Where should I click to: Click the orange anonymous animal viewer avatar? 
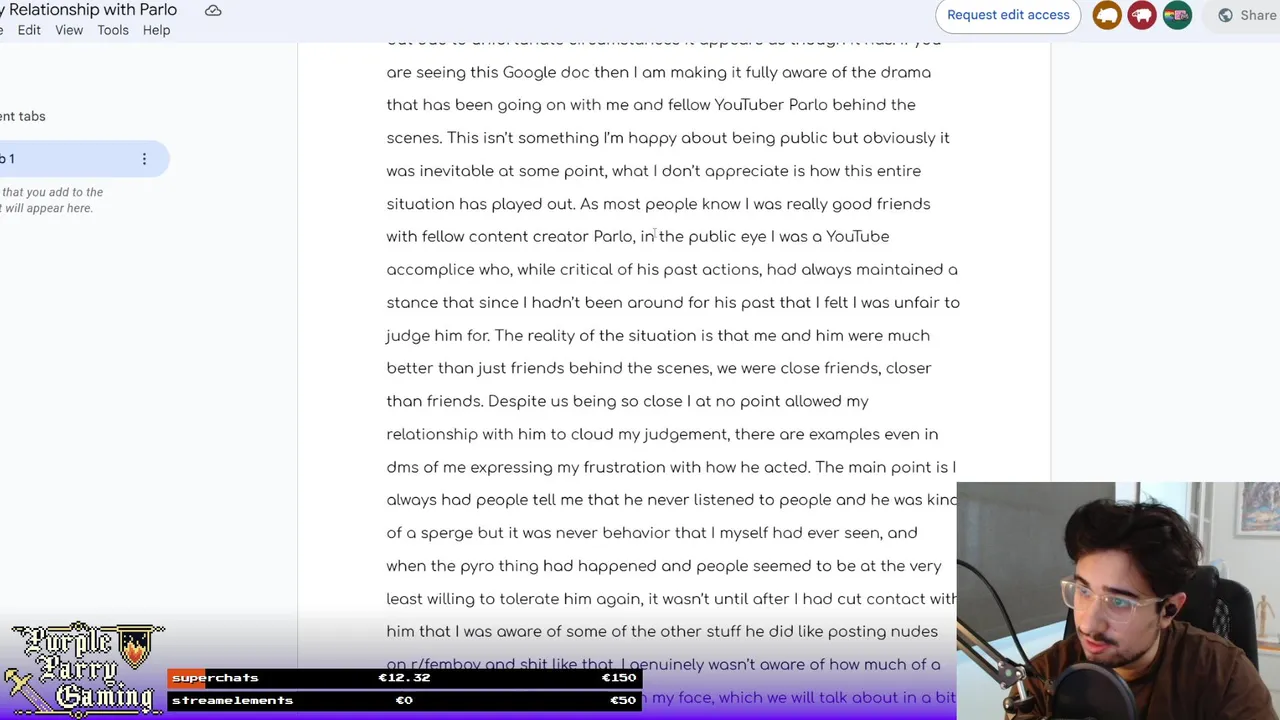1107,15
